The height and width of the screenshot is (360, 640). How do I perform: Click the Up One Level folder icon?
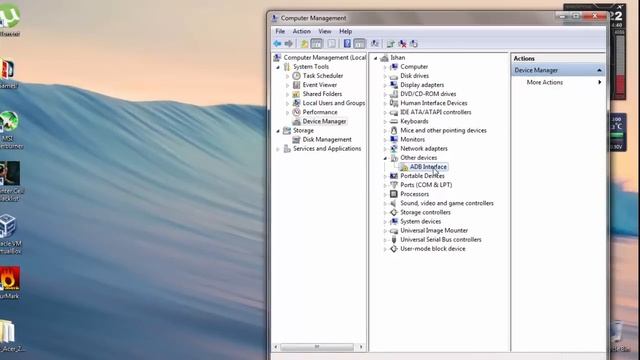pos(304,44)
